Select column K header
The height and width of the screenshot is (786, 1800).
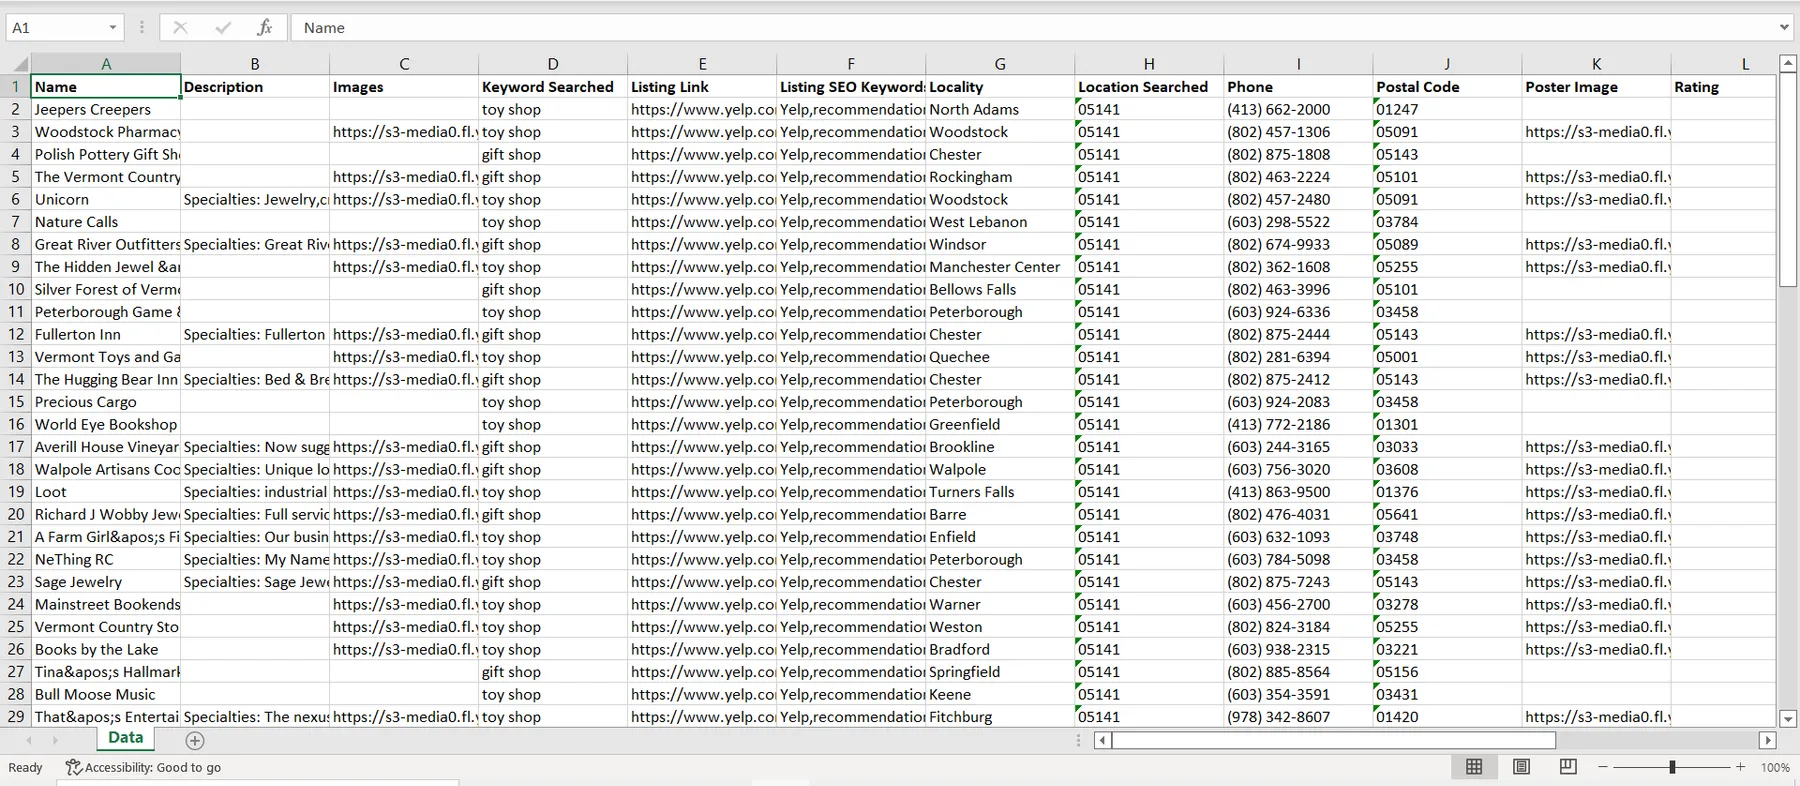tap(1596, 64)
